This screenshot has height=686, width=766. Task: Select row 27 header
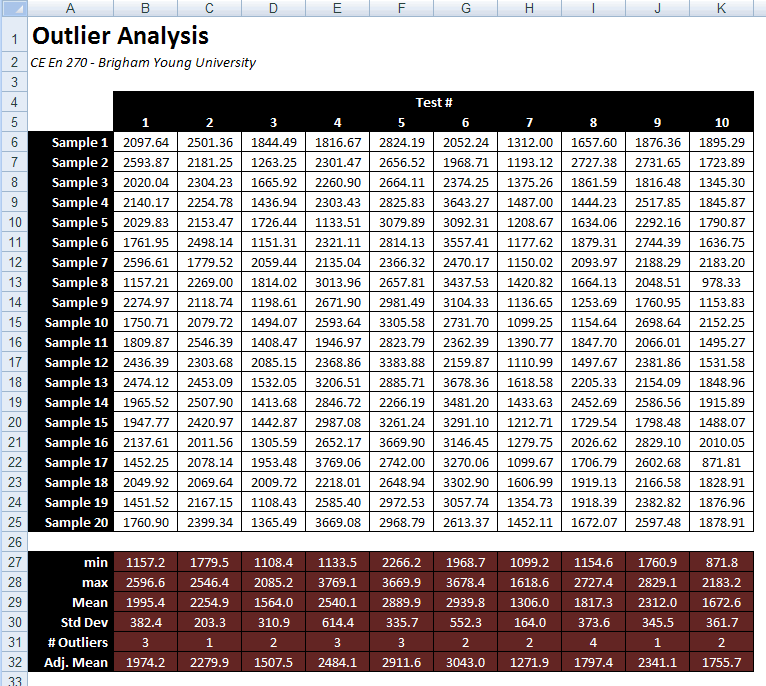click(14, 562)
